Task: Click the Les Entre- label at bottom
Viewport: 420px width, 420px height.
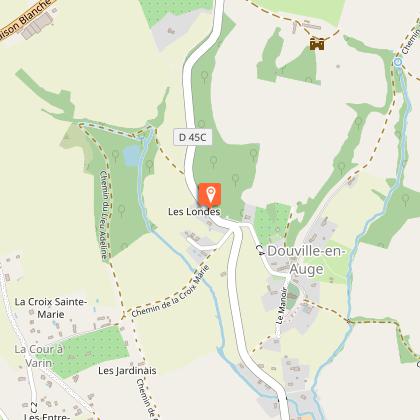Action: (47, 417)
